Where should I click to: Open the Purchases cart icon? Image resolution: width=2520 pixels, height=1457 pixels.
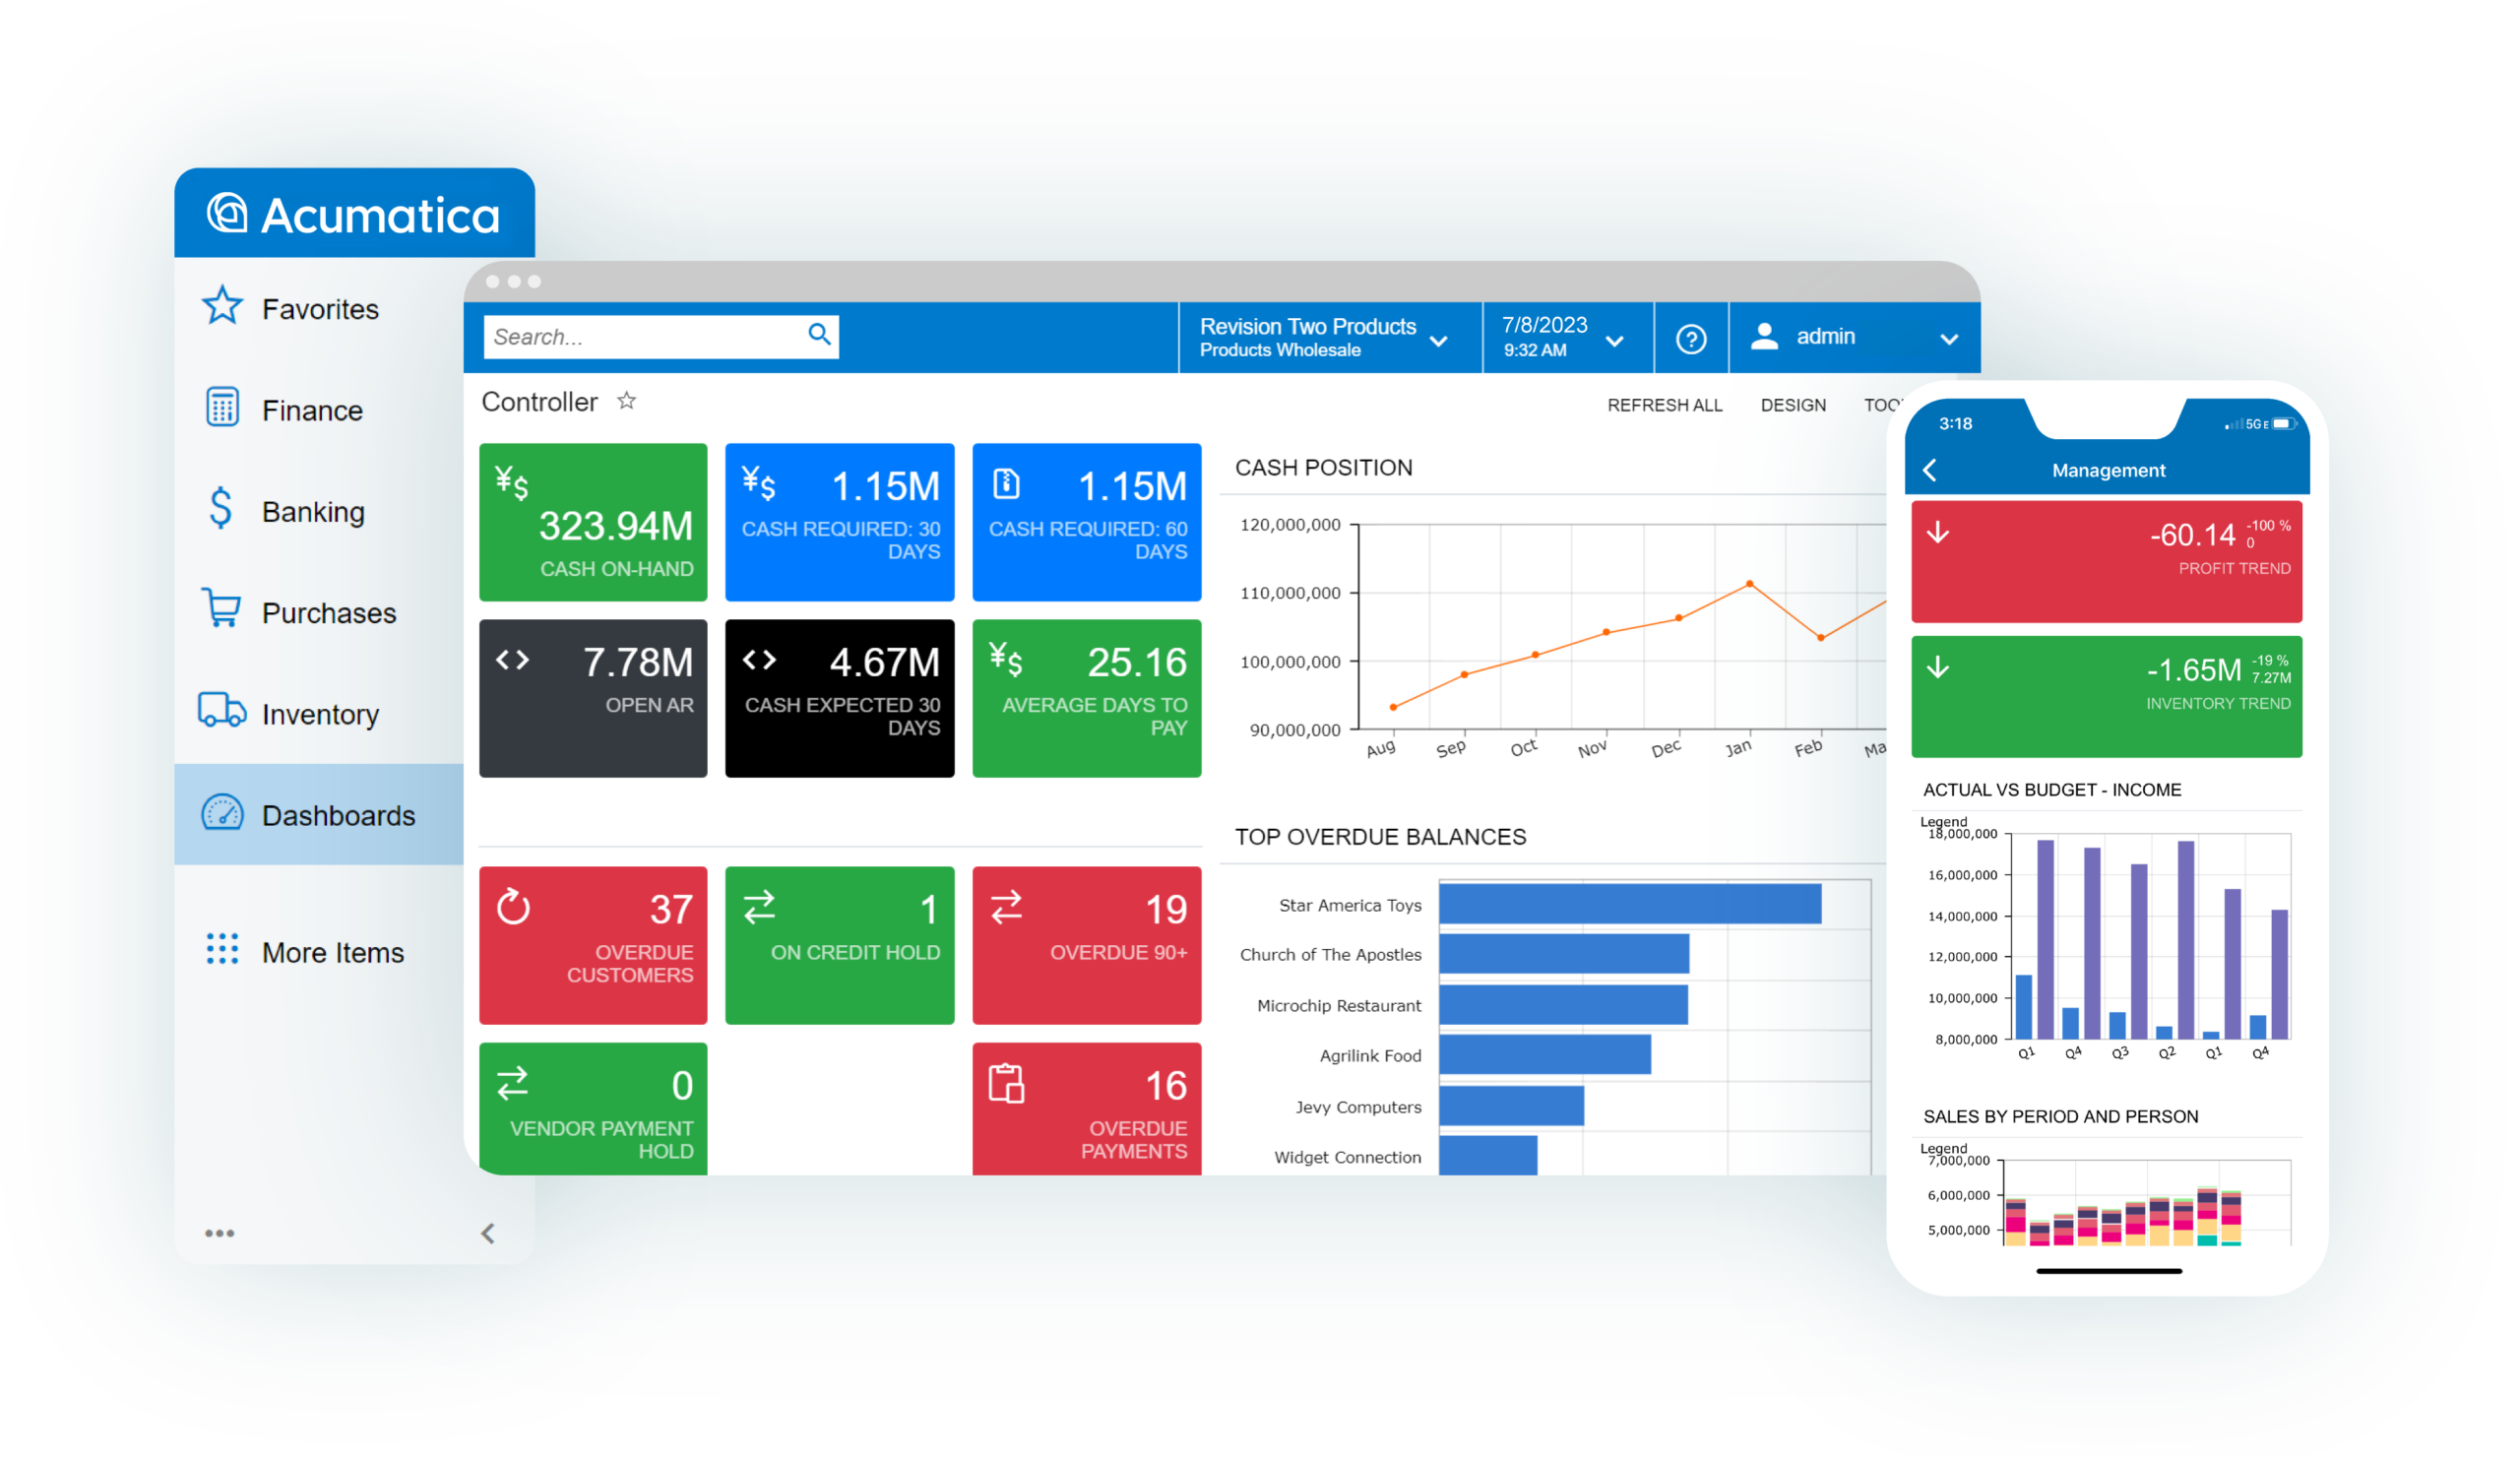pyautogui.click(x=221, y=608)
